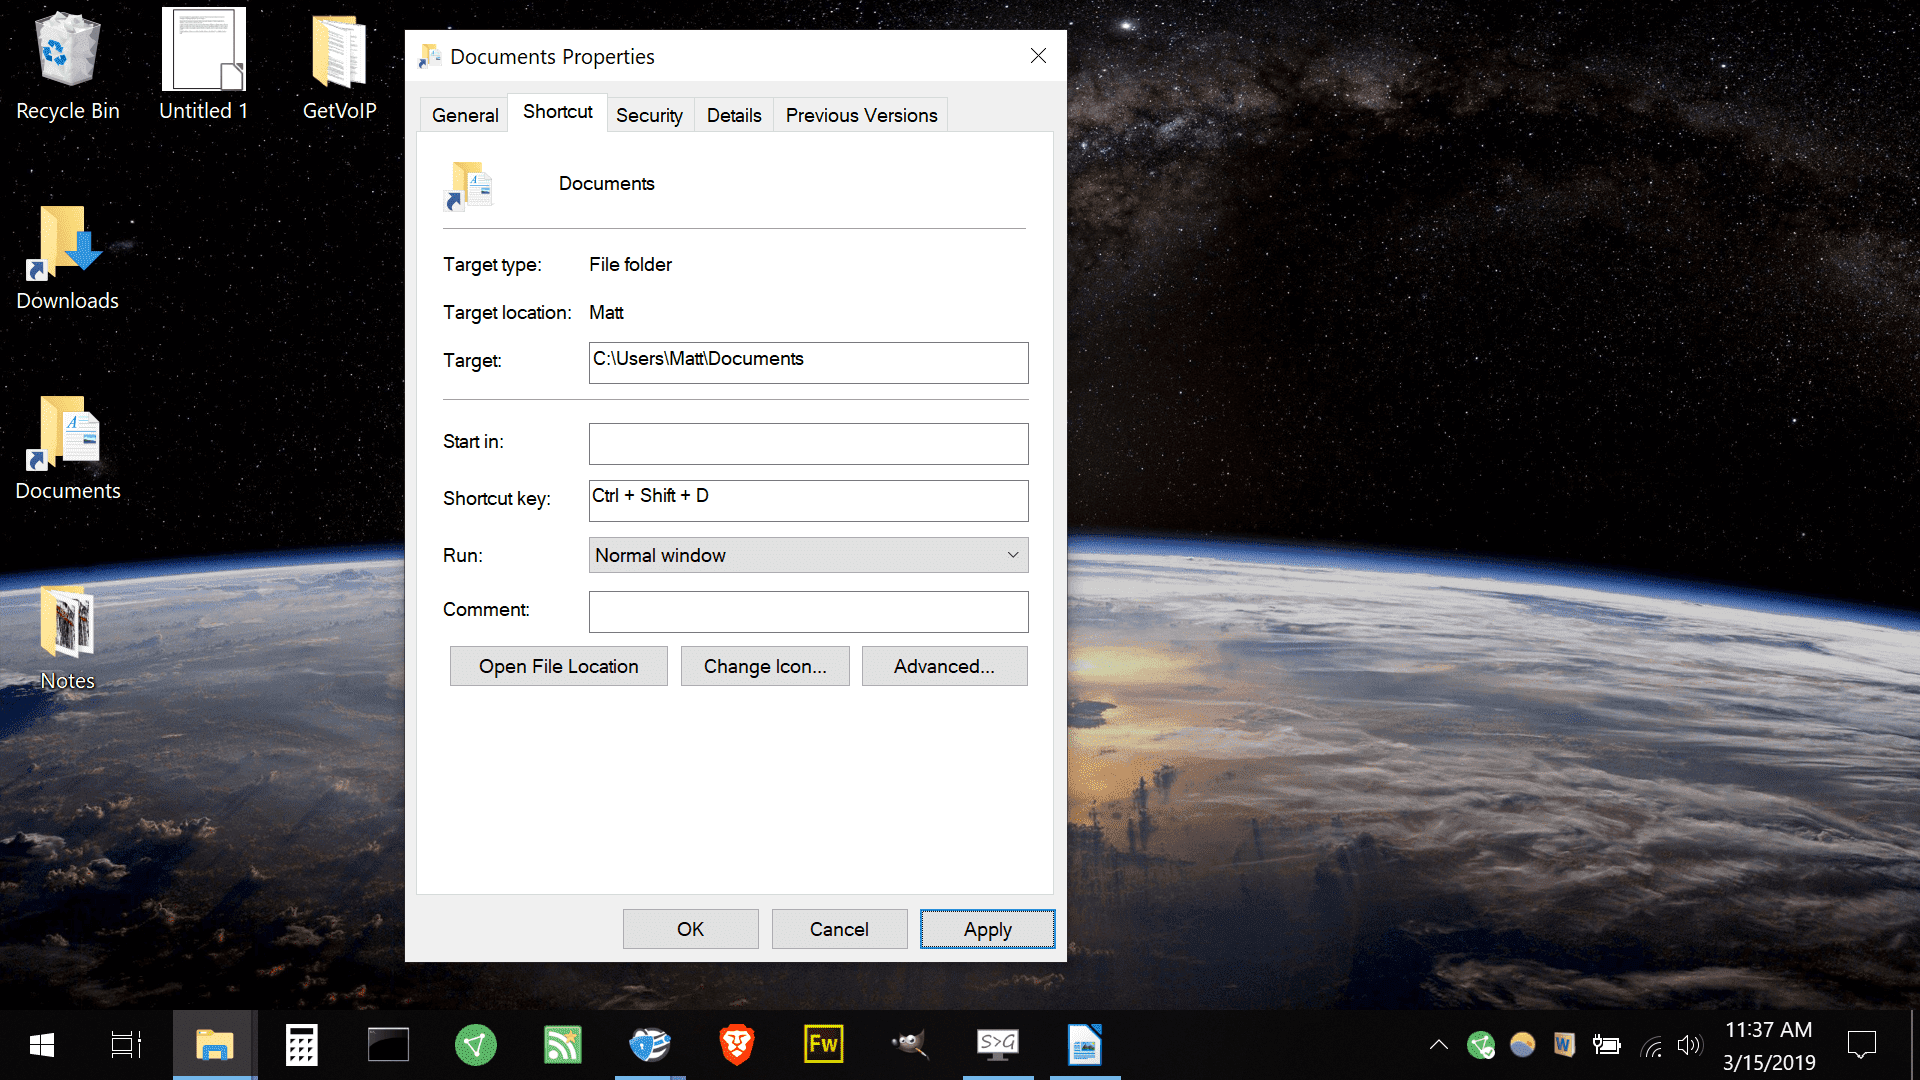Launch Calculator from taskbar

coord(301,1045)
